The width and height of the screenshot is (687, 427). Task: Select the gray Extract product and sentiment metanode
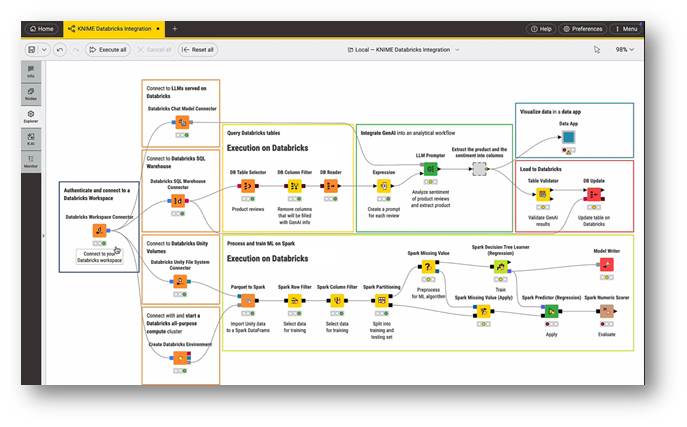click(479, 169)
